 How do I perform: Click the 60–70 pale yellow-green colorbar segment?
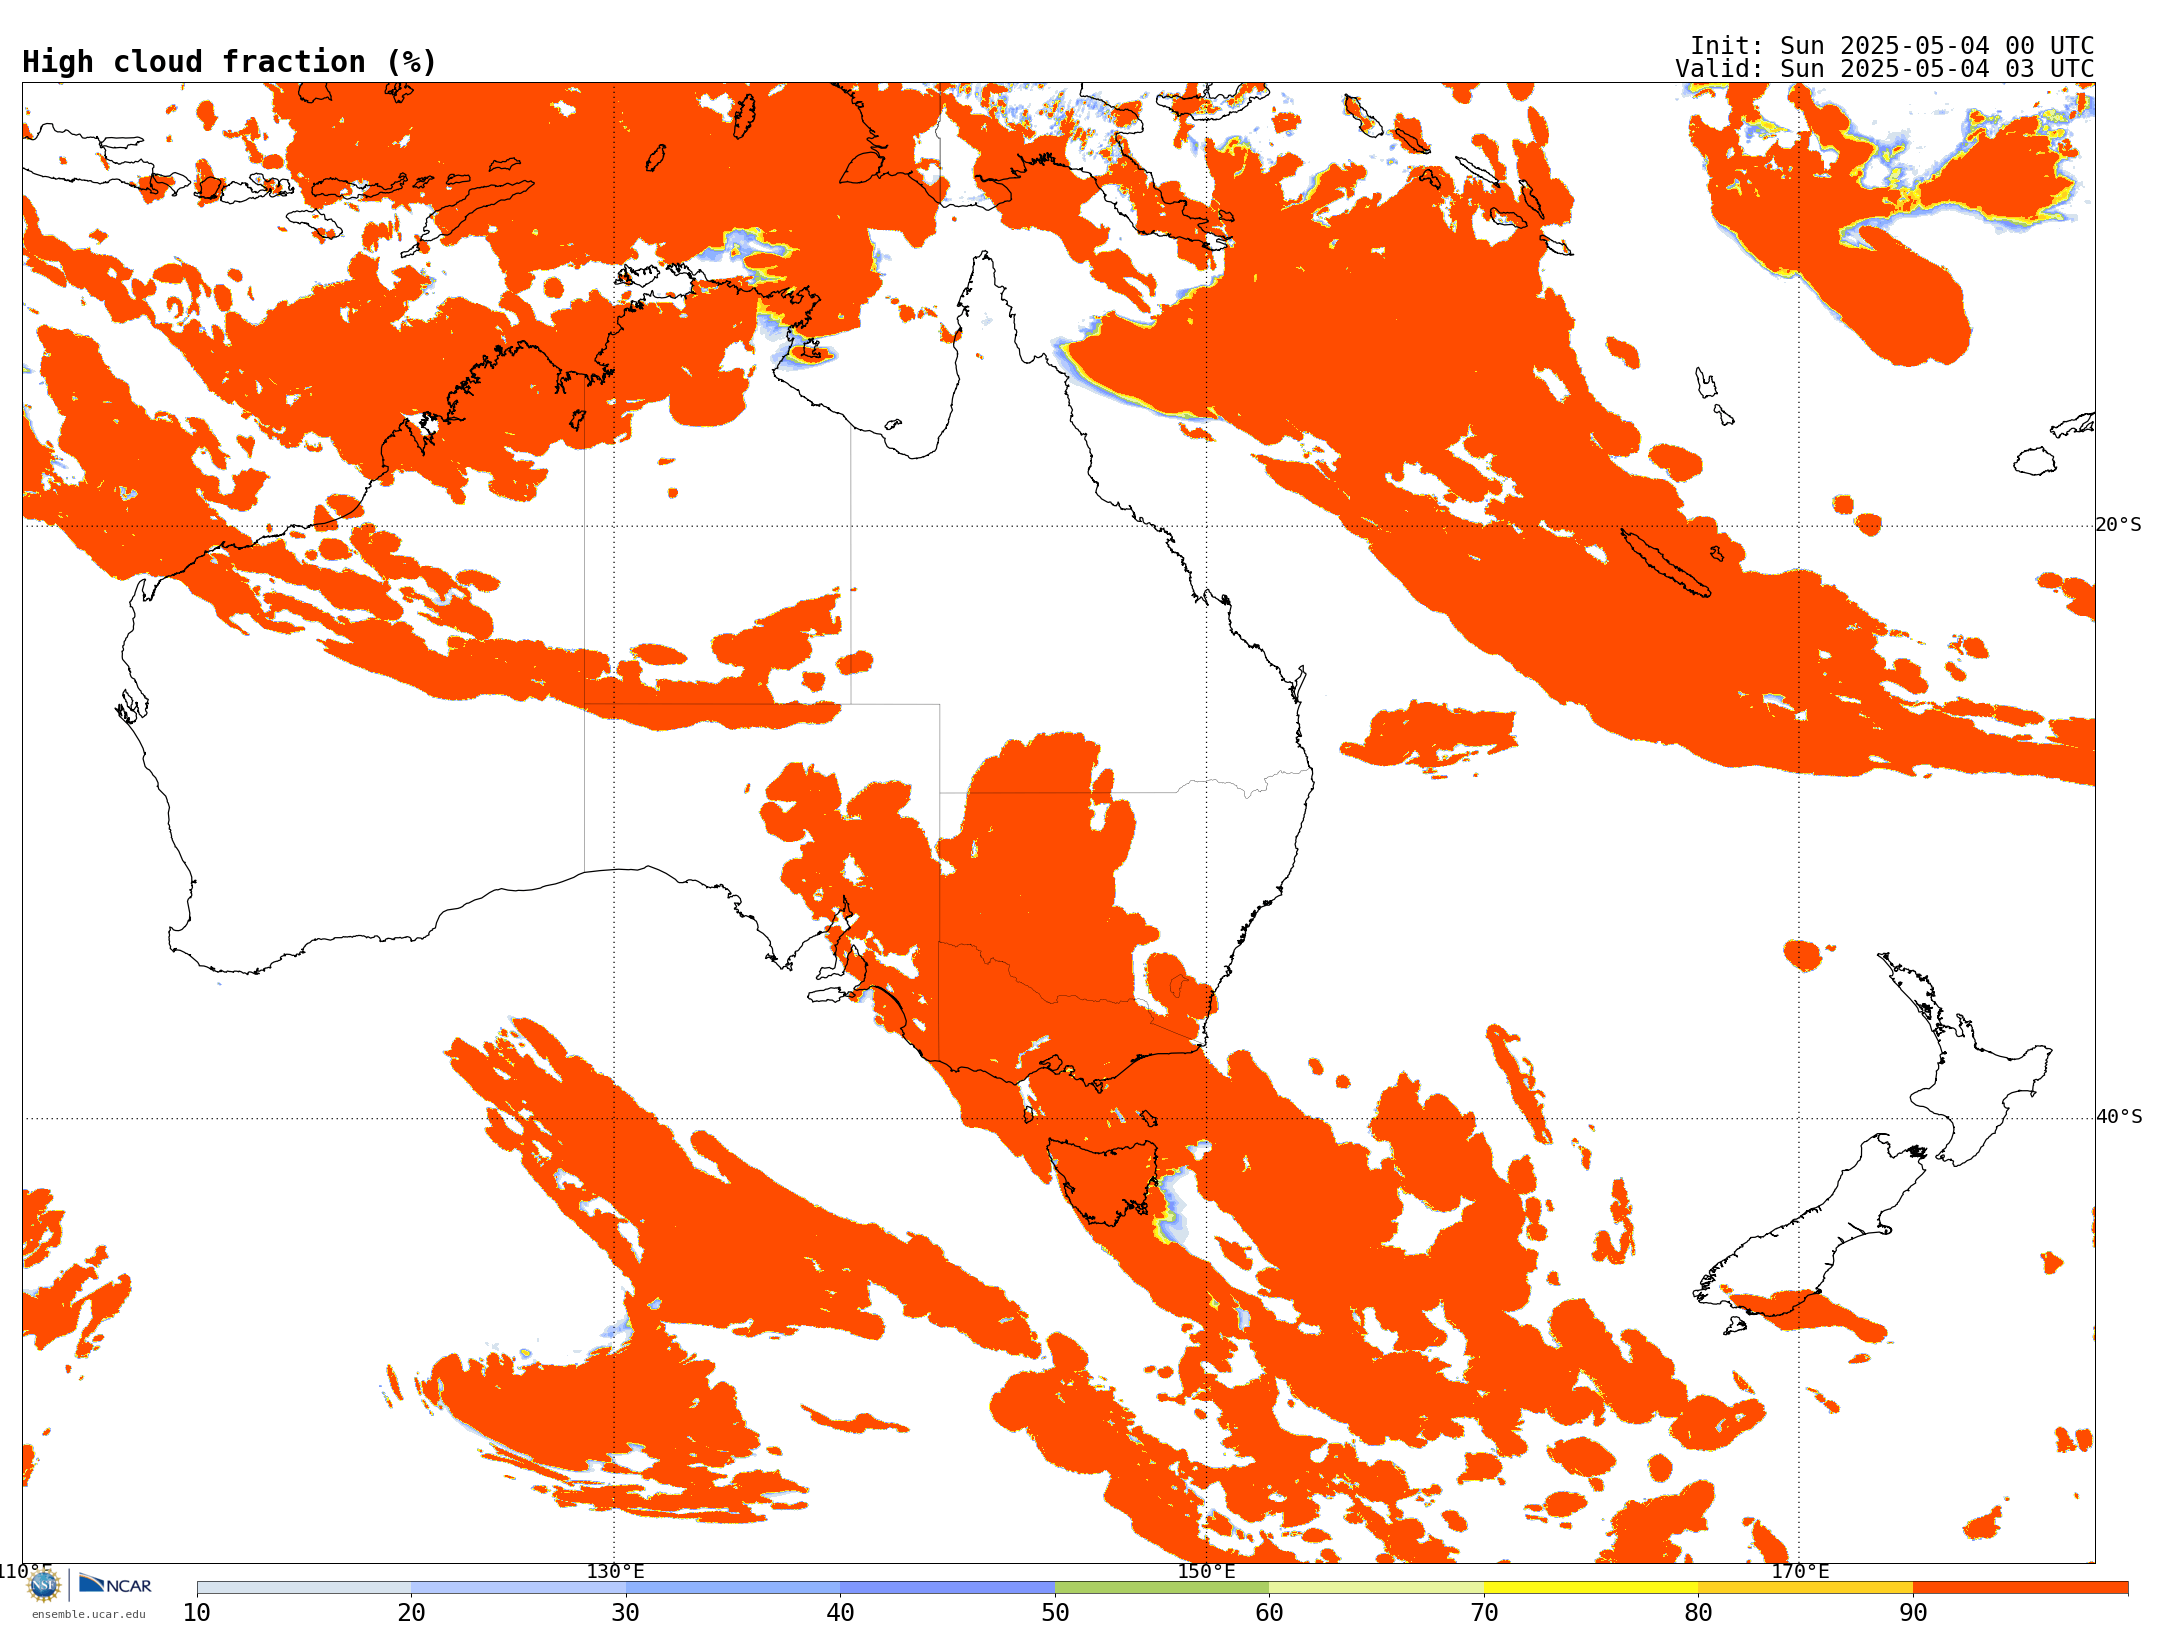pos(1377,1588)
